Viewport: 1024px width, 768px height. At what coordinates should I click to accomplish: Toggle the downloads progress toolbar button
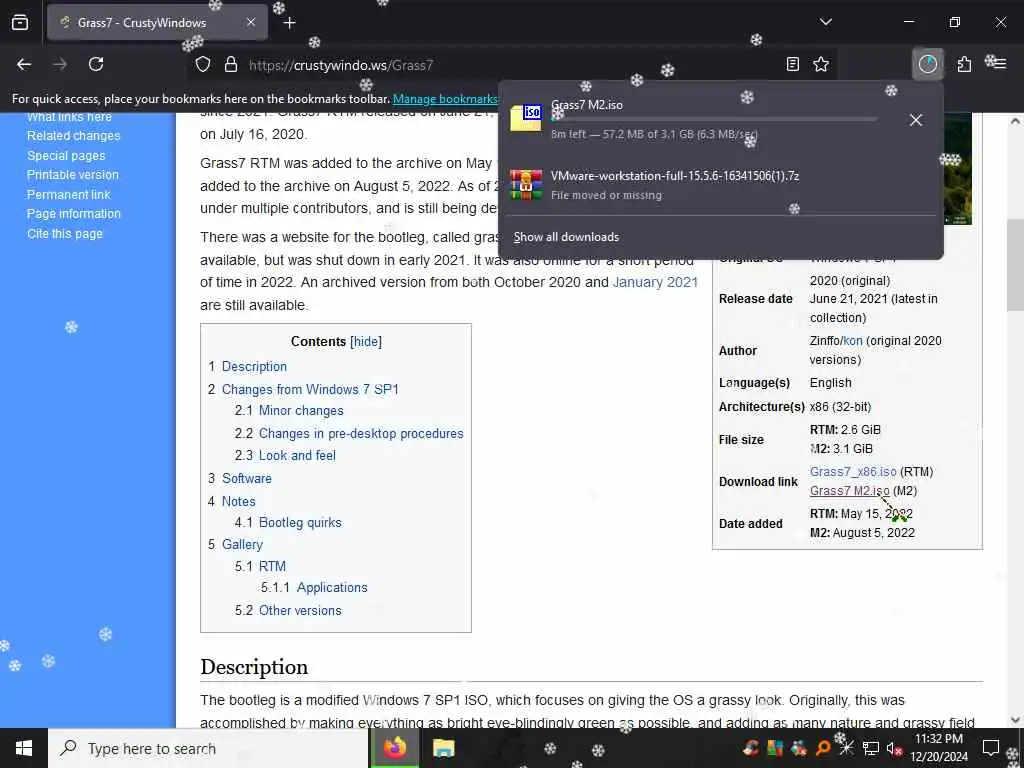pos(927,64)
